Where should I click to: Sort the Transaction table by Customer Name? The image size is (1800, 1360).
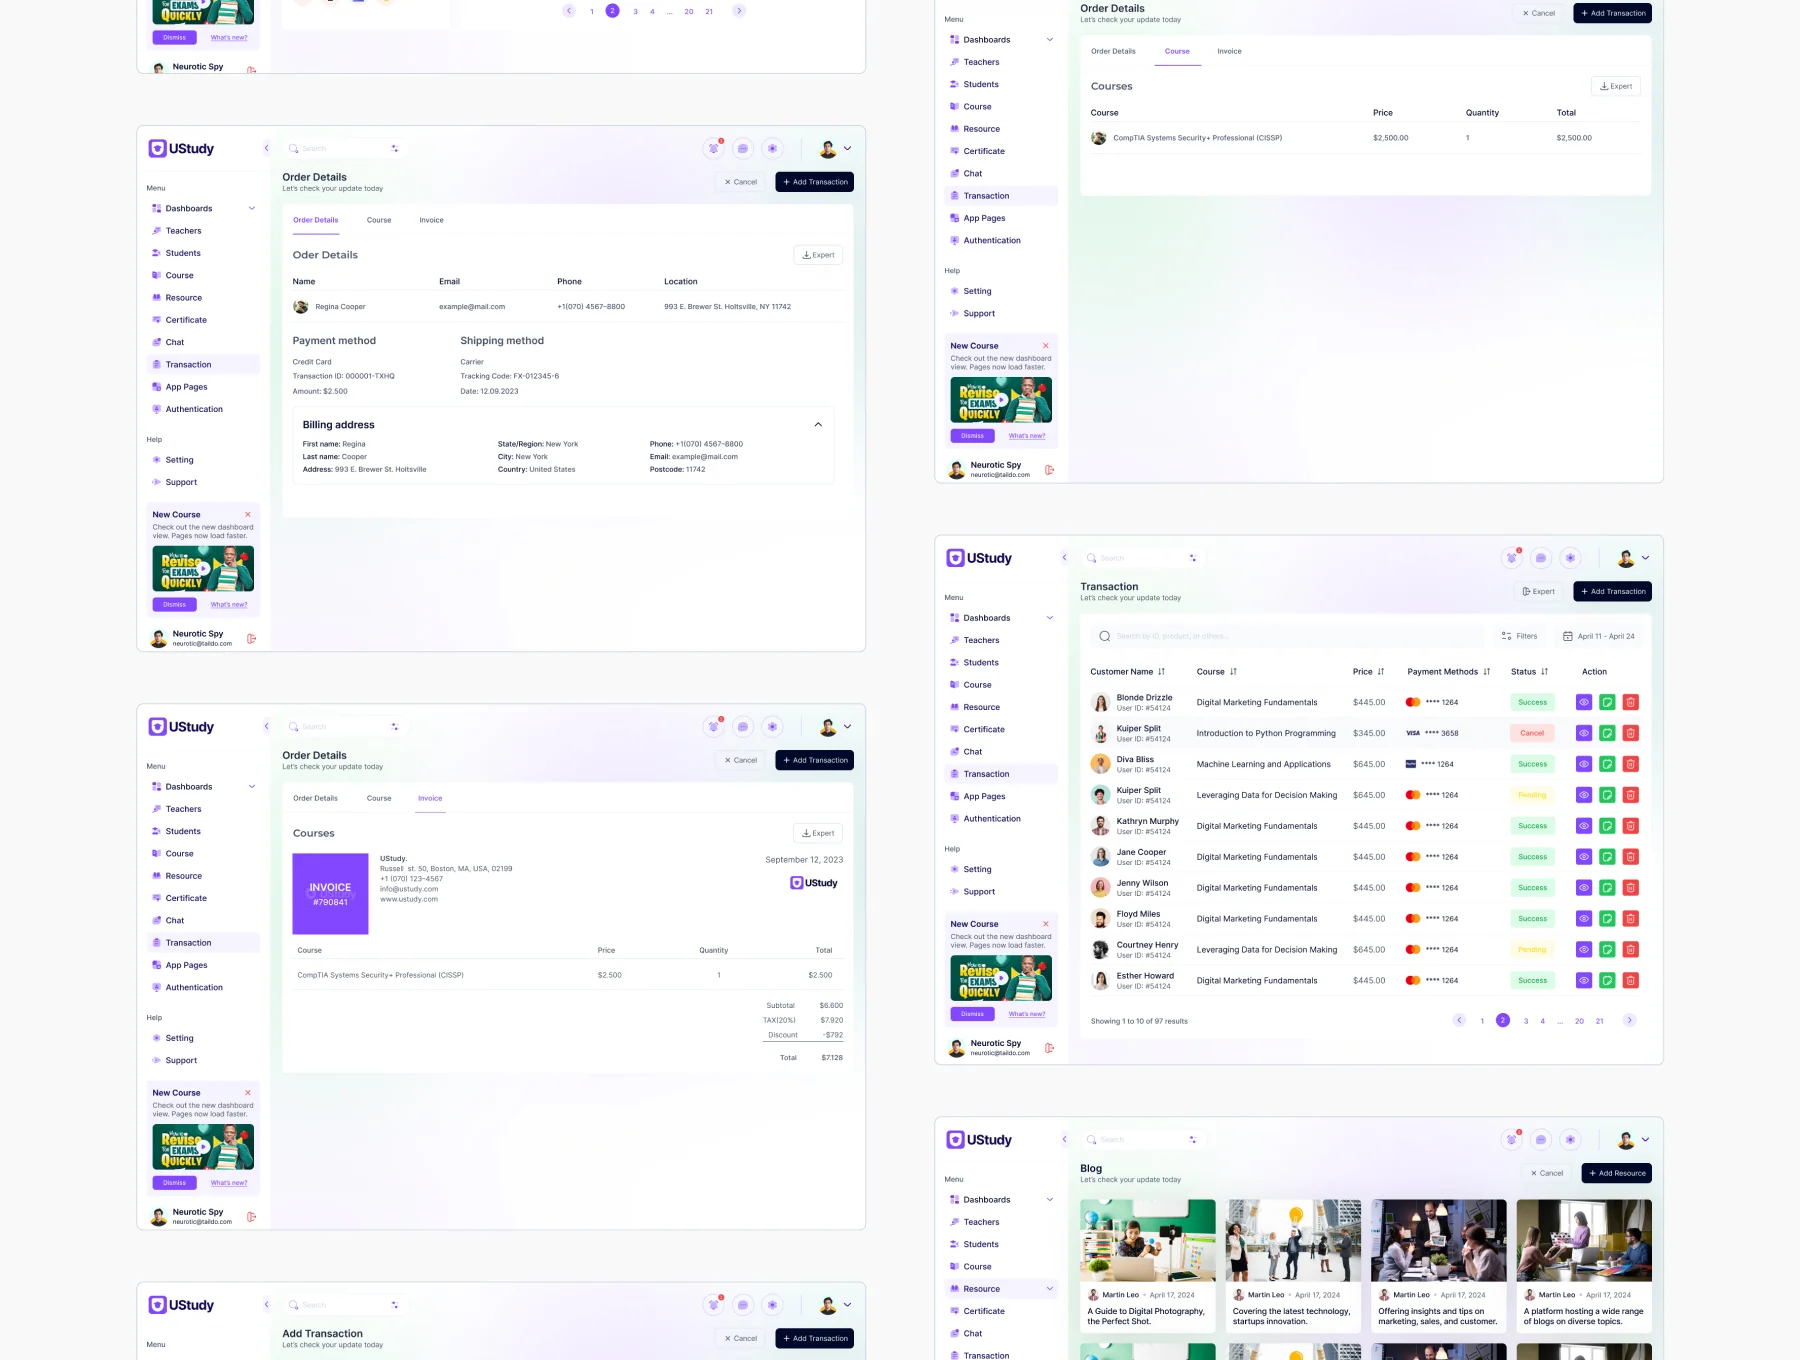[x=1161, y=672]
